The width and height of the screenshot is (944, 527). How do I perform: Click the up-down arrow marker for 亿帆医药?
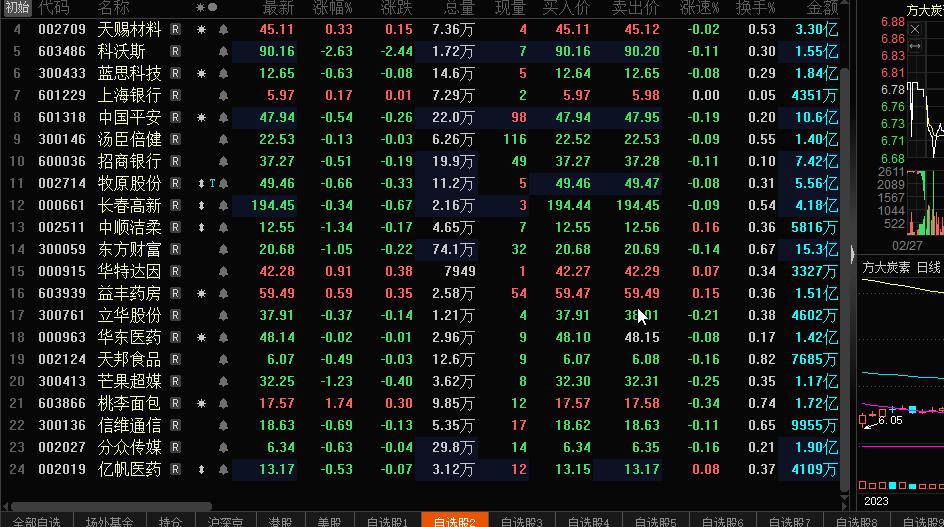click(x=201, y=469)
